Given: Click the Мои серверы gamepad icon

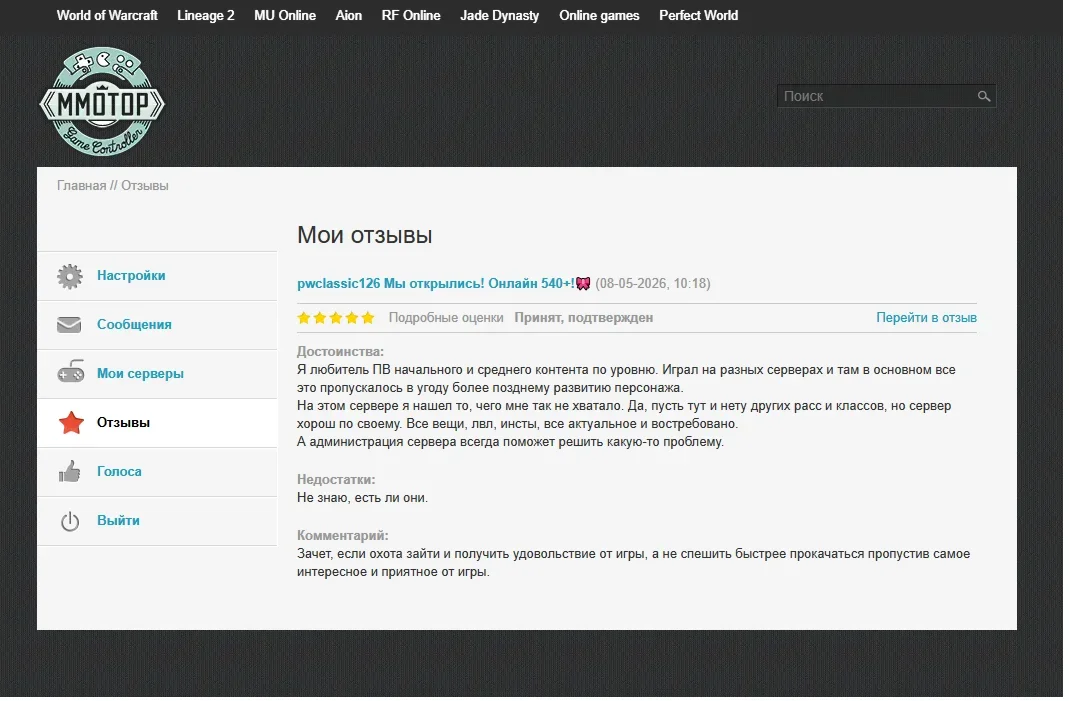Looking at the screenshot, I should (70, 374).
